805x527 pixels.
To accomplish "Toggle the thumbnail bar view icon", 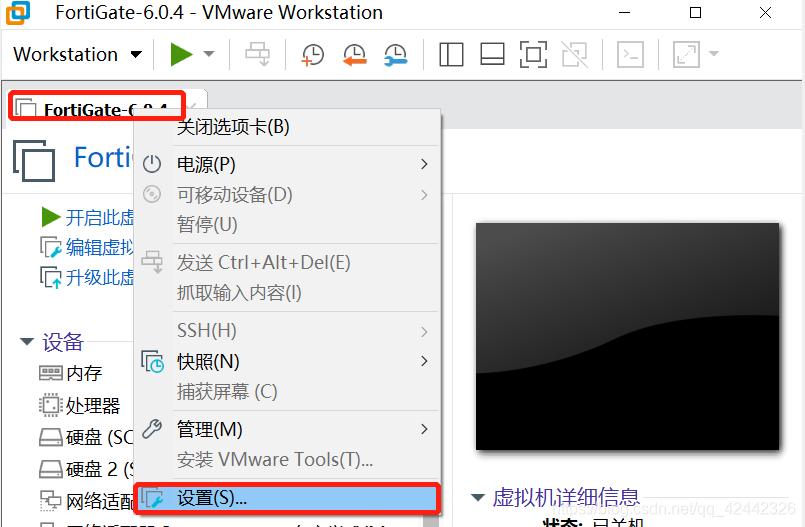I will 492,54.
